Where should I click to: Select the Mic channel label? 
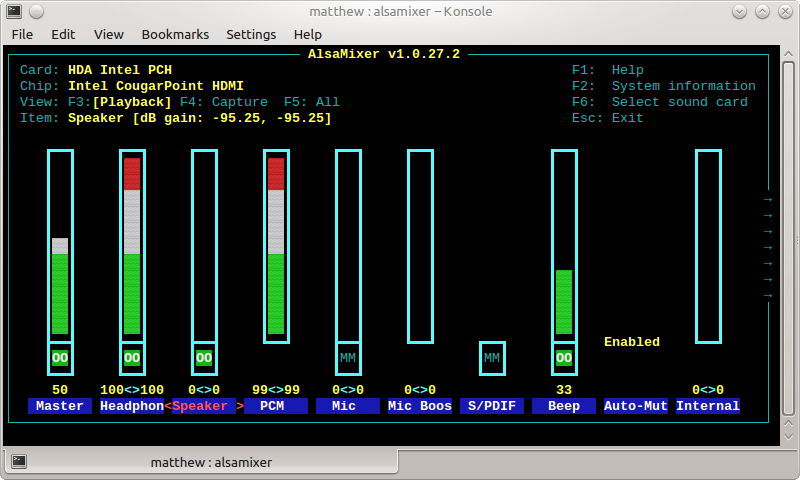[x=348, y=406]
